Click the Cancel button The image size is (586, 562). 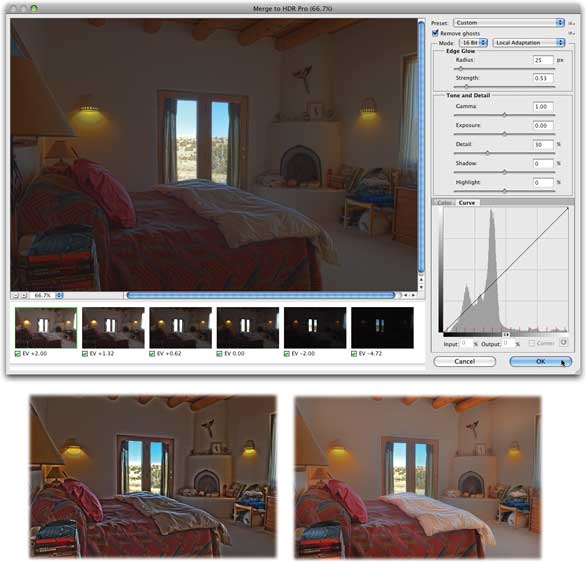(x=465, y=361)
